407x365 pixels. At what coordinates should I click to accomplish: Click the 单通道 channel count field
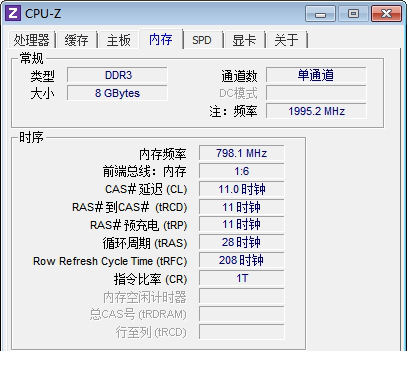(316, 75)
